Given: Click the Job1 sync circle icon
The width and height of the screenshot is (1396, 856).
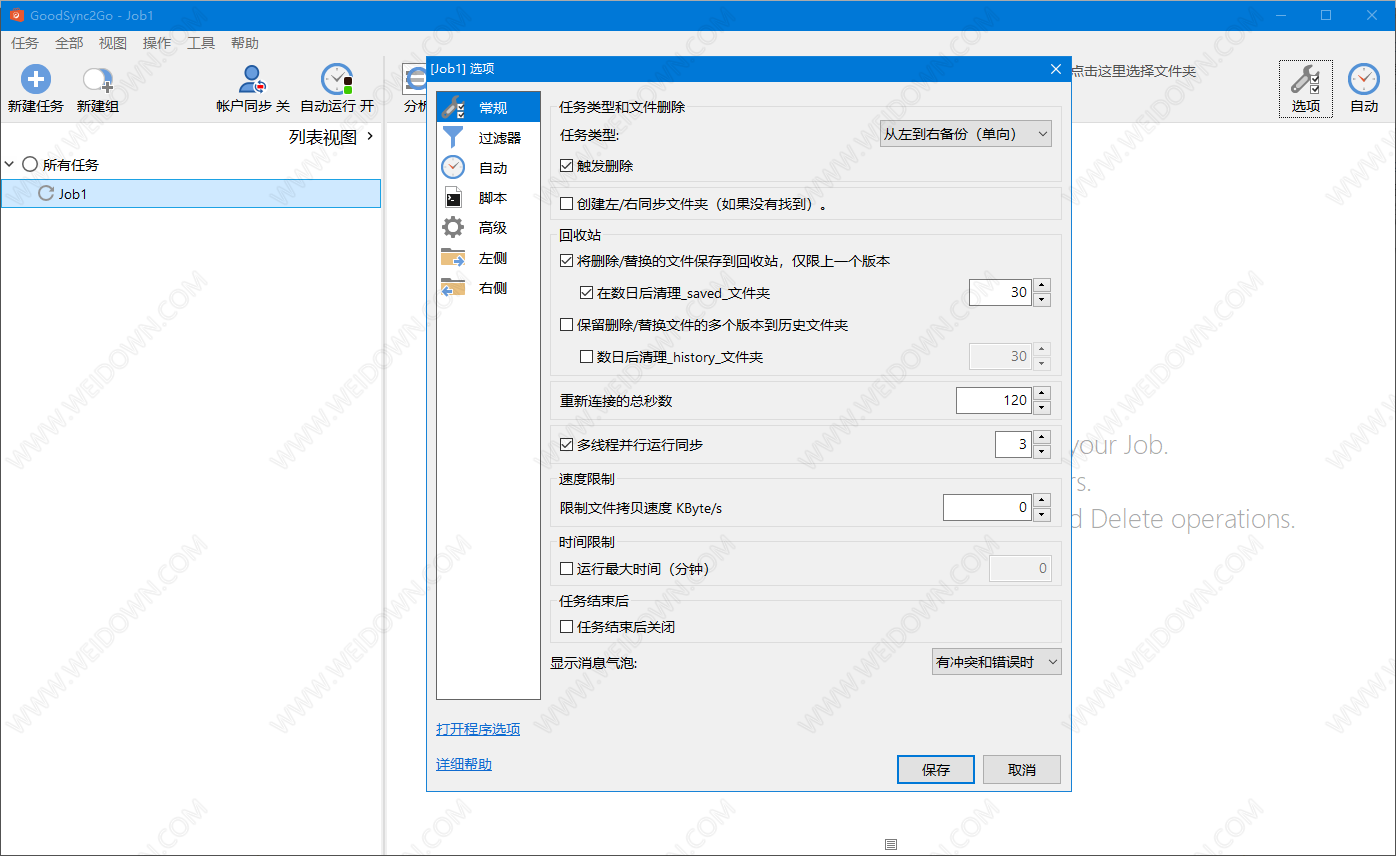Looking at the screenshot, I should pos(46,194).
